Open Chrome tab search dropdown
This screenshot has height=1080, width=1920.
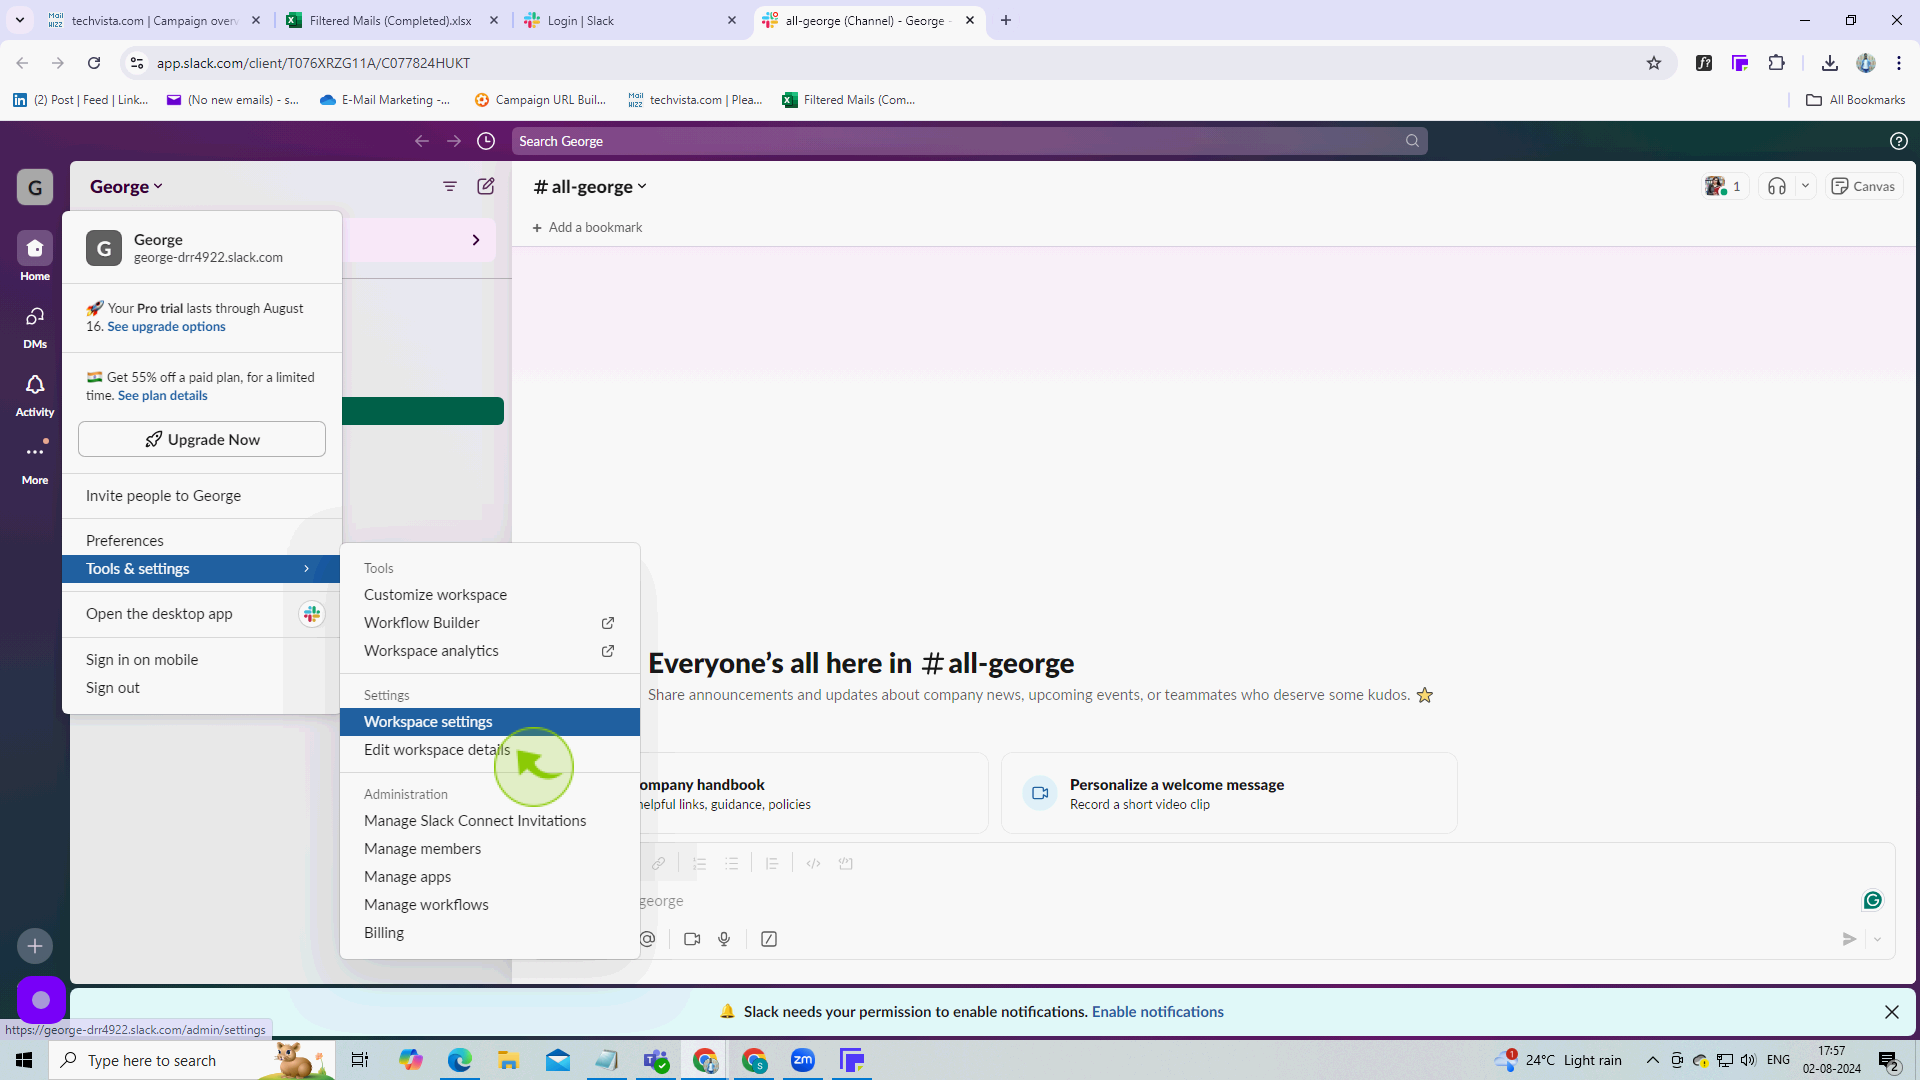point(19,20)
